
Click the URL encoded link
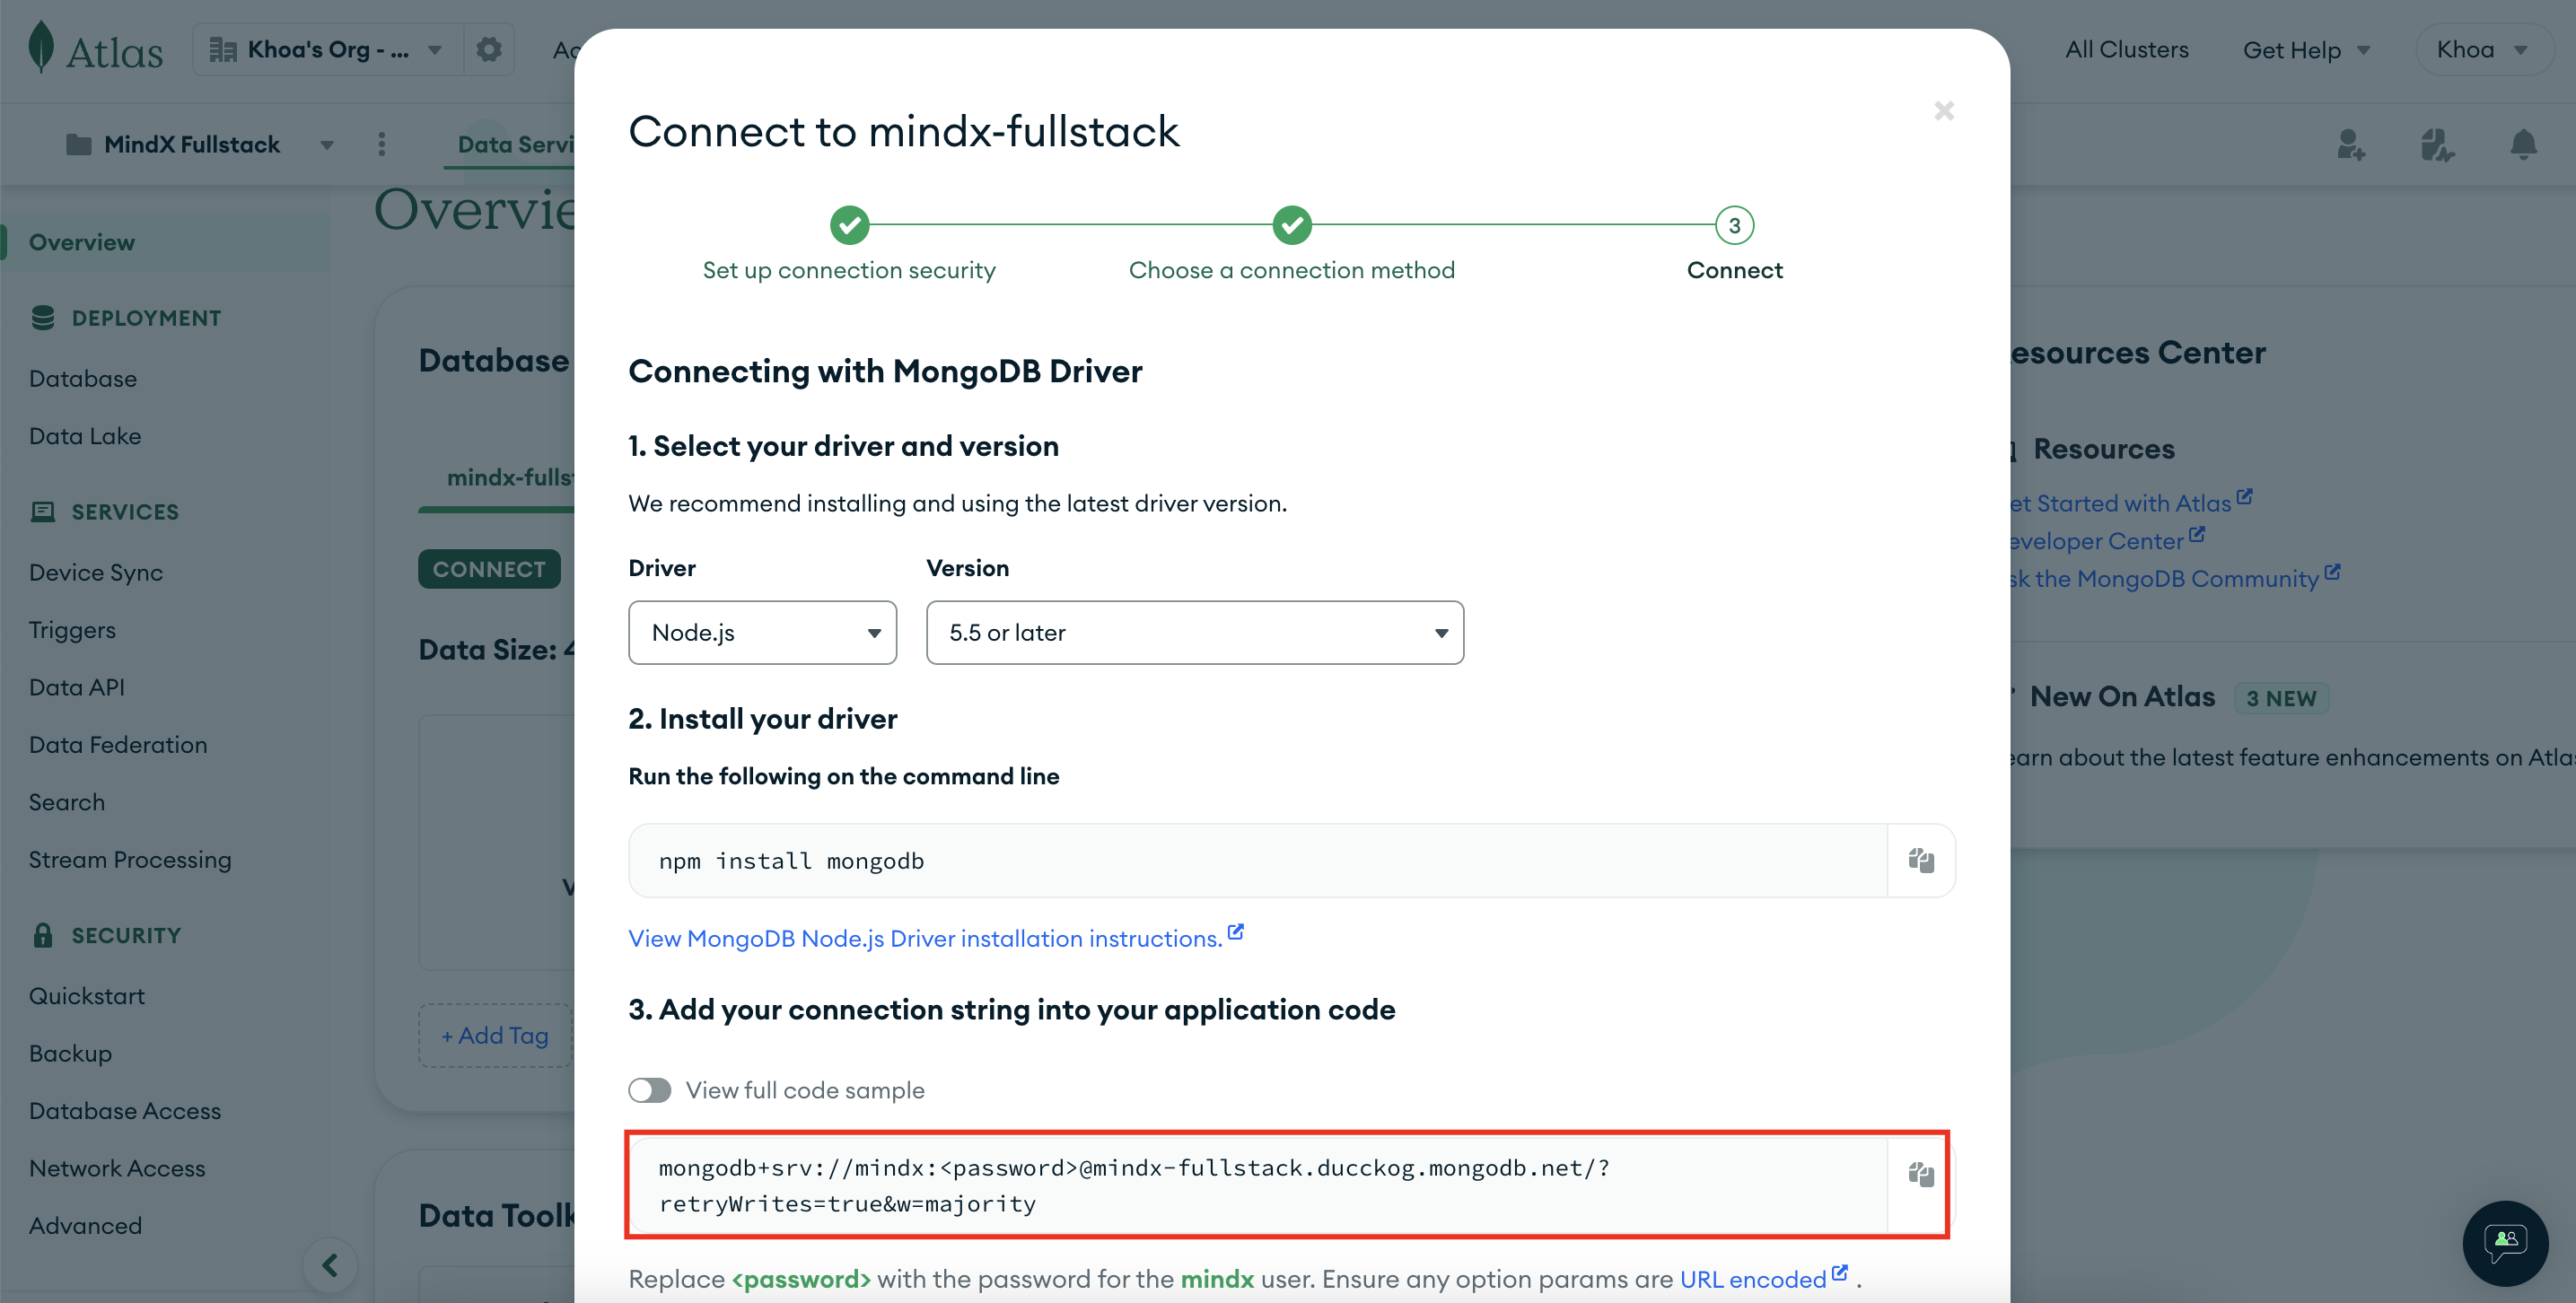(1753, 1279)
